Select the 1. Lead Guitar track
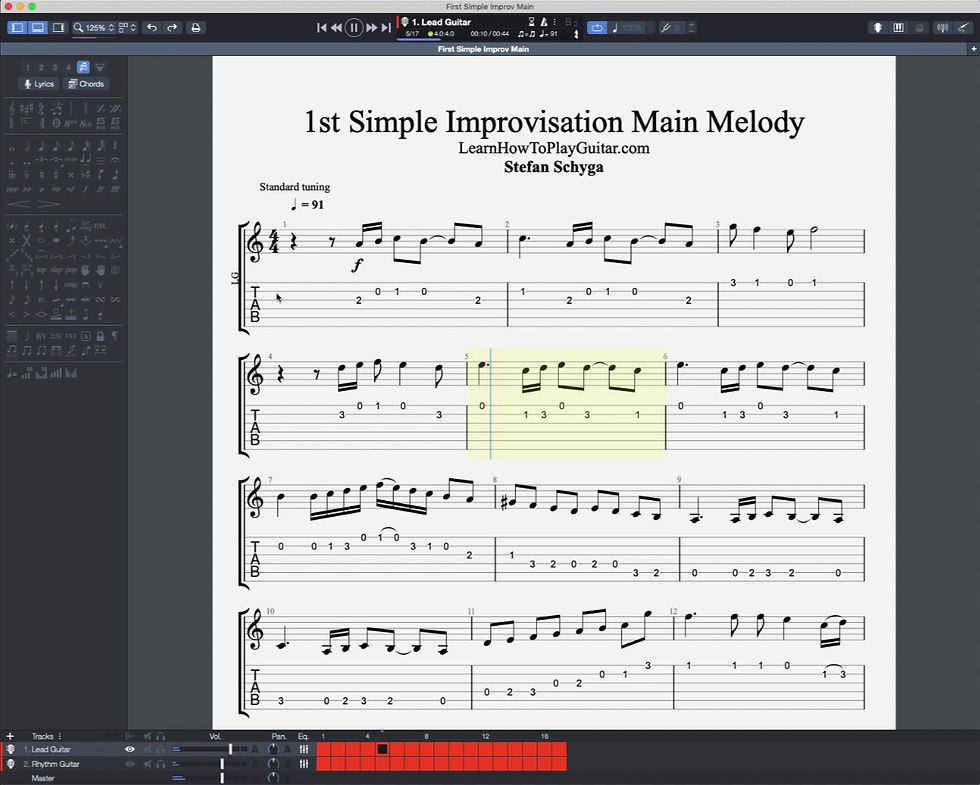 click(47, 749)
